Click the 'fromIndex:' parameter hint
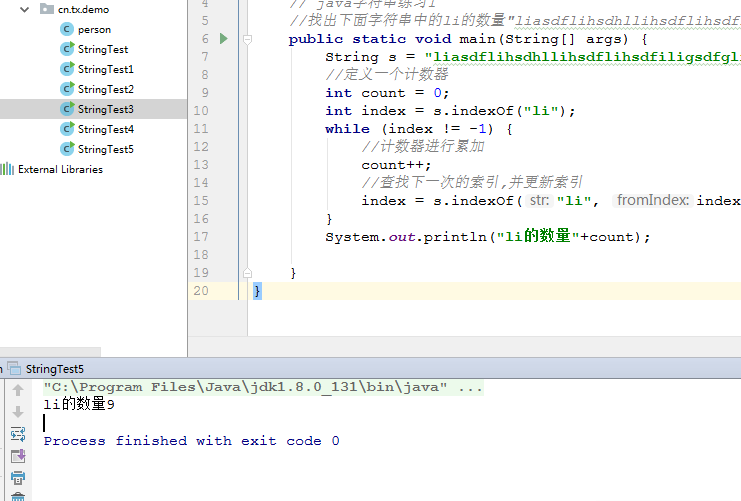The height and width of the screenshot is (501, 741). tap(653, 200)
